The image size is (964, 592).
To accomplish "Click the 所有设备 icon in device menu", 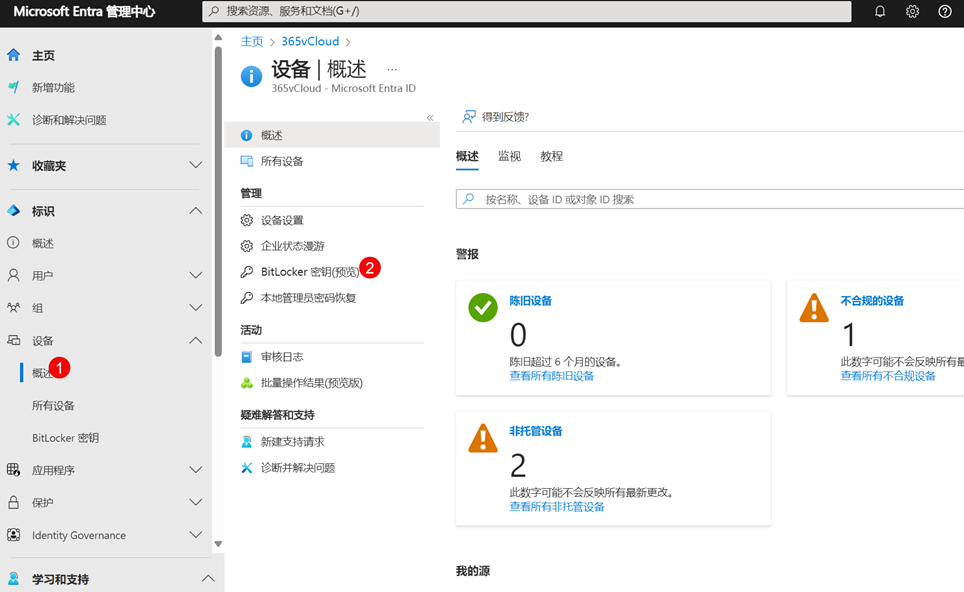I will point(247,161).
